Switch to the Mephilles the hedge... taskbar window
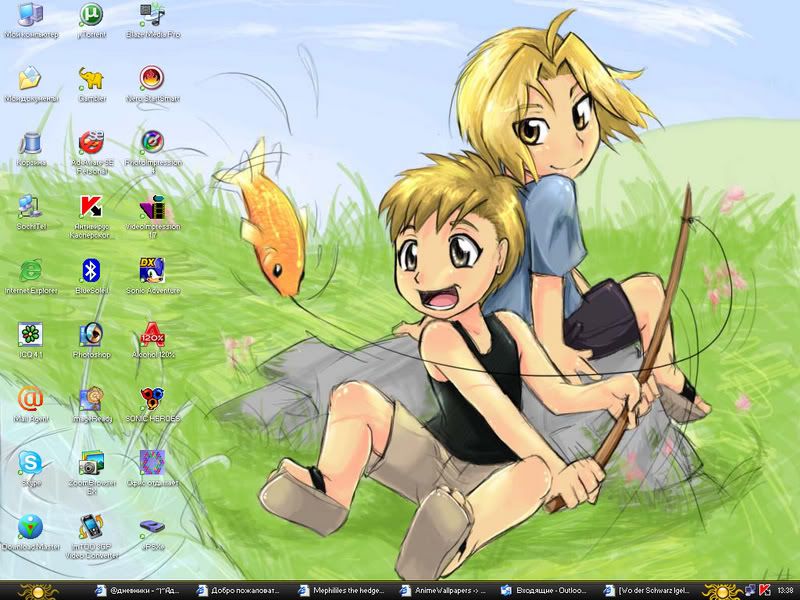This screenshot has height=600, width=800. pos(341,590)
